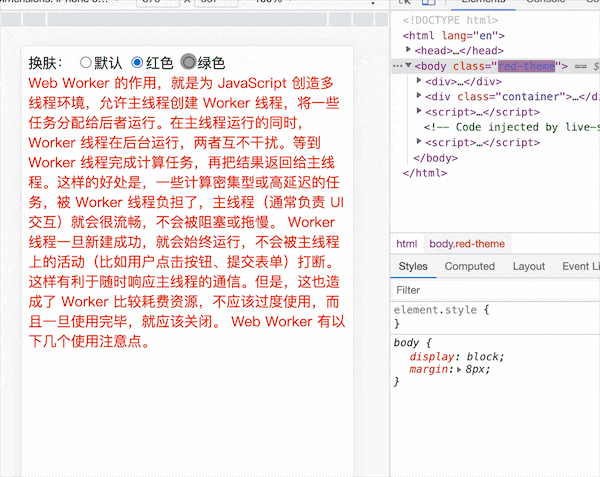The width and height of the screenshot is (600, 477).
Task: Click the 换肤 label text
Action: coord(46,63)
